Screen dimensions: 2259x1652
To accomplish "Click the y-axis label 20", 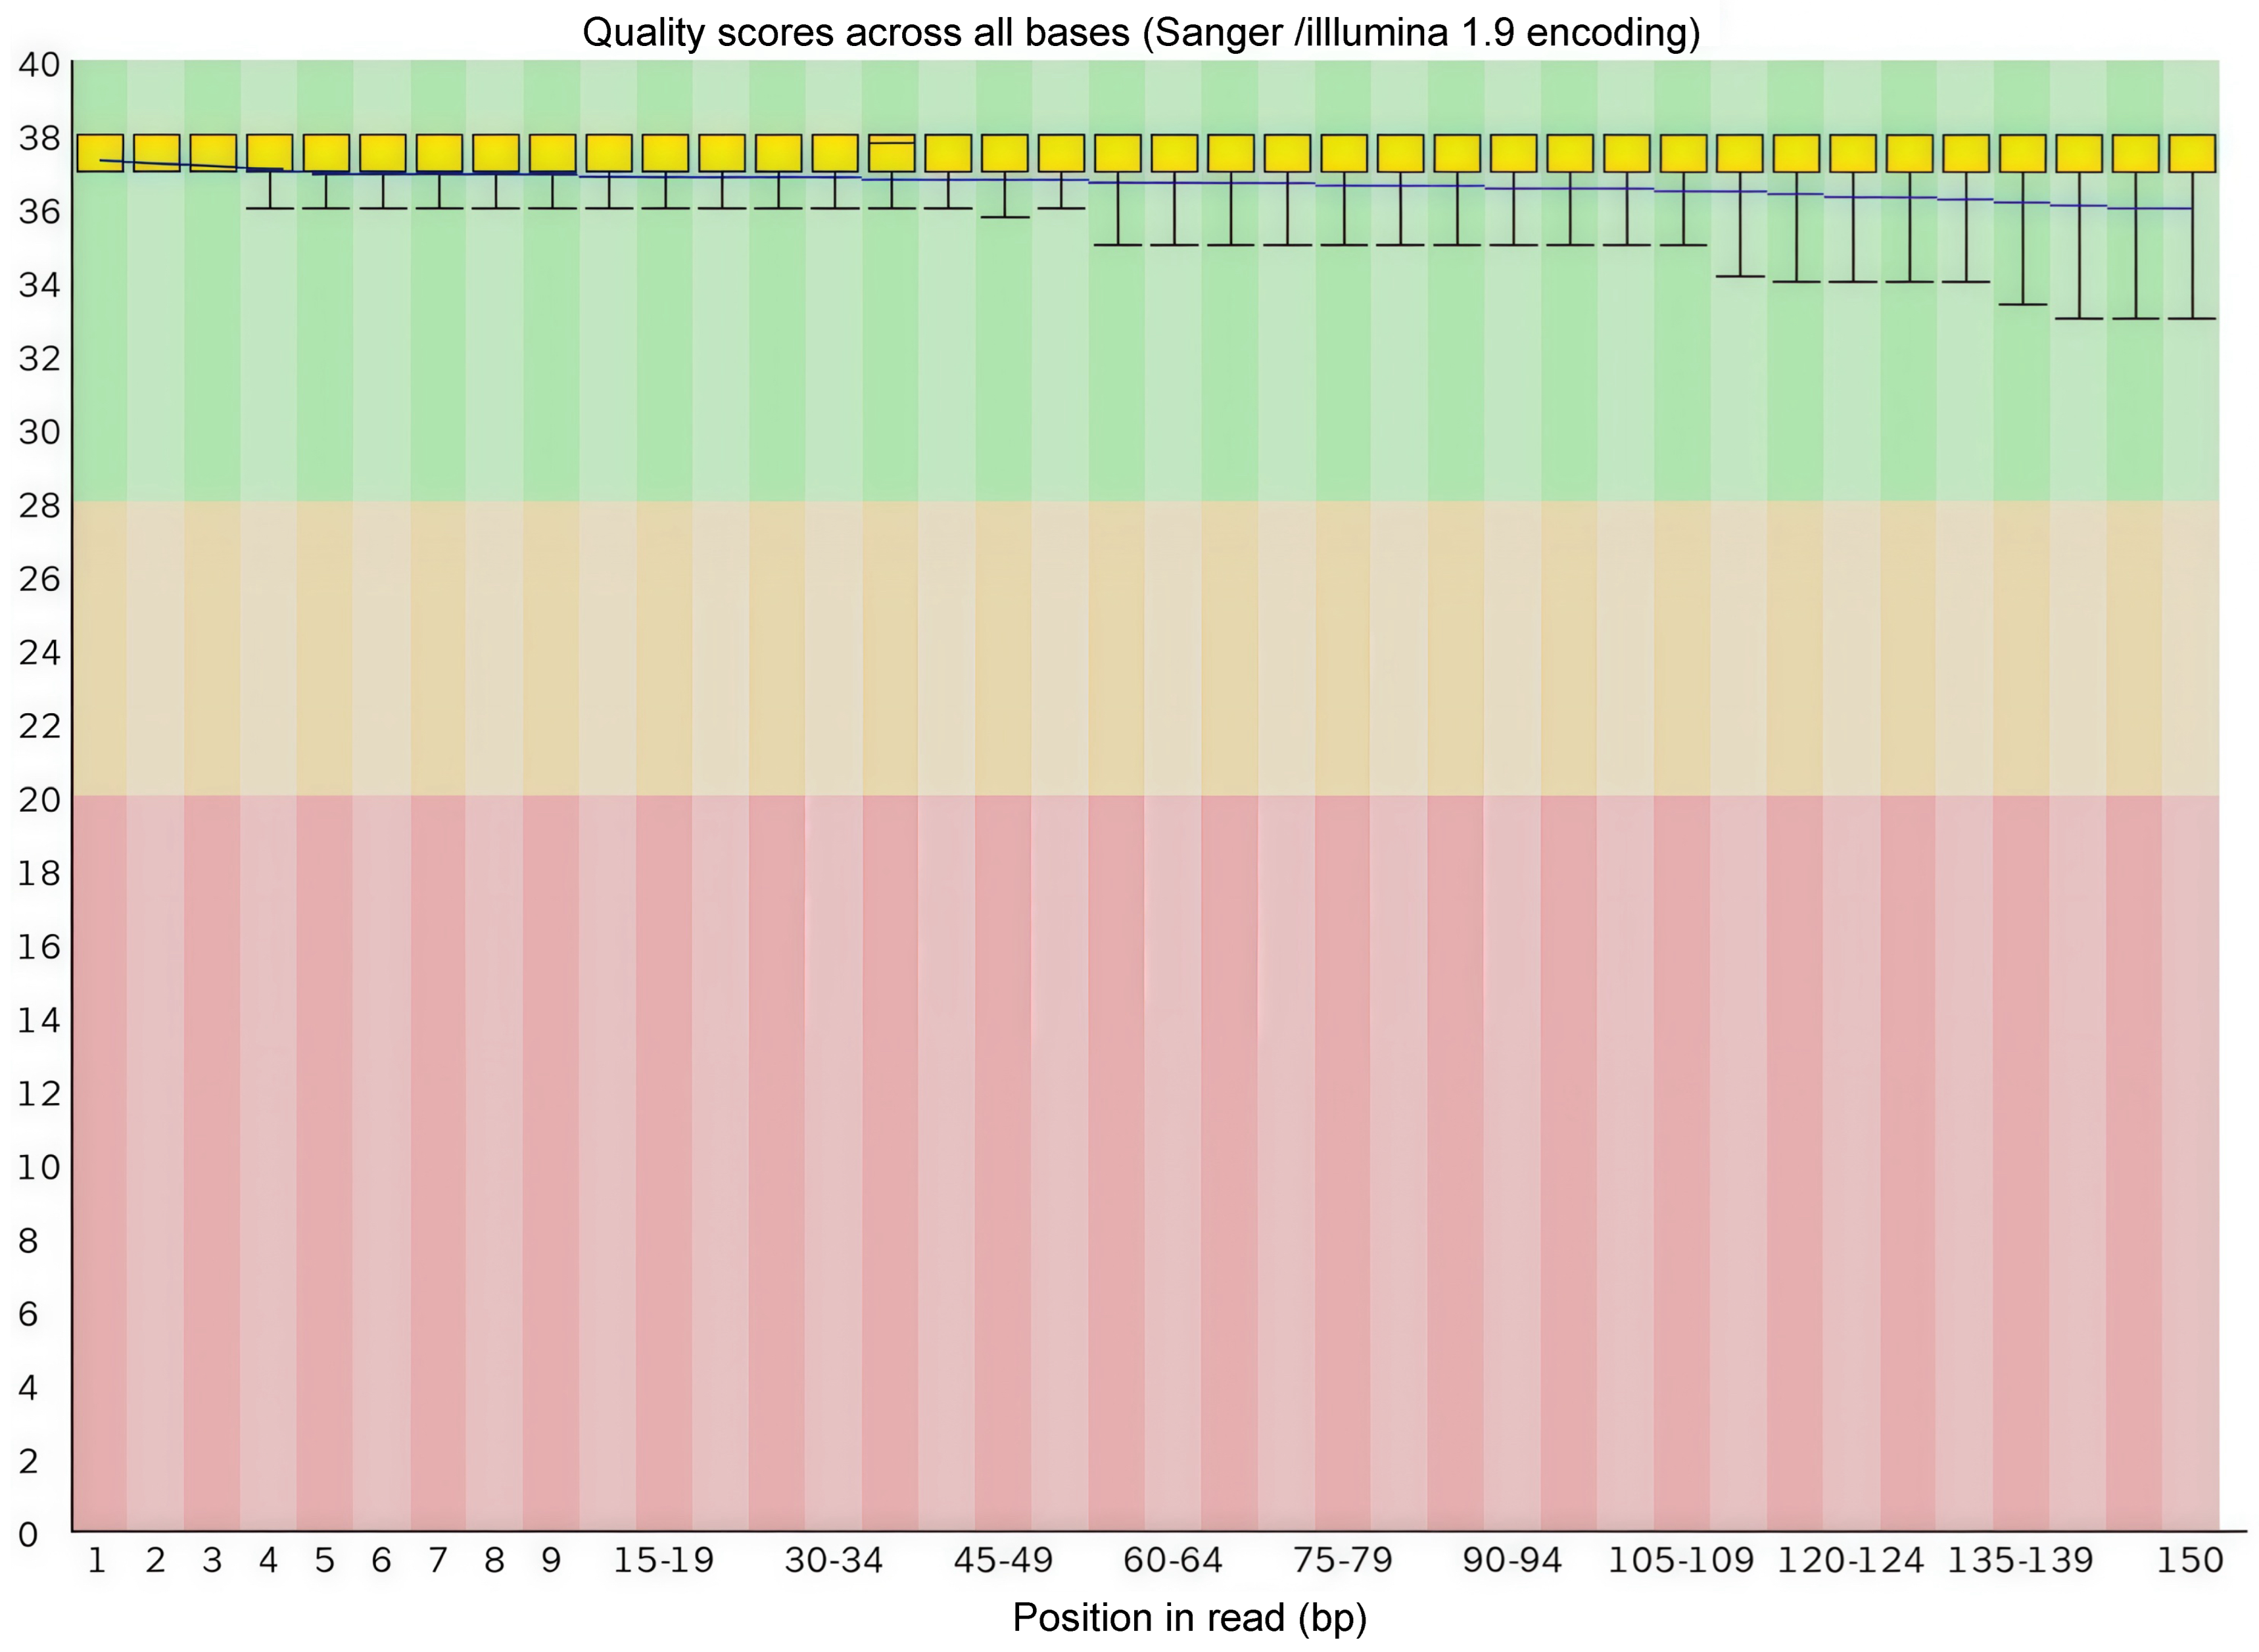I will [x=39, y=800].
